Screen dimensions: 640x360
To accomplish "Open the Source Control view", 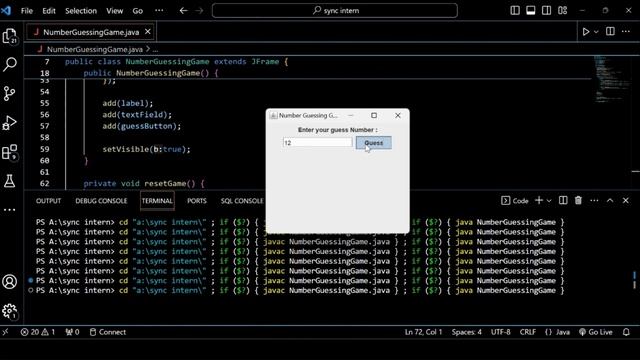I will click(9, 93).
